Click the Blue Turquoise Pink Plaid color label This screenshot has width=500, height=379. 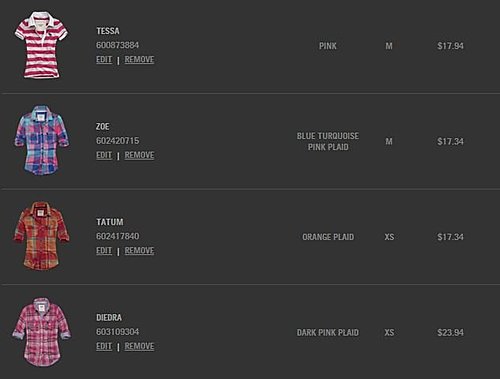[x=328, y=141]
